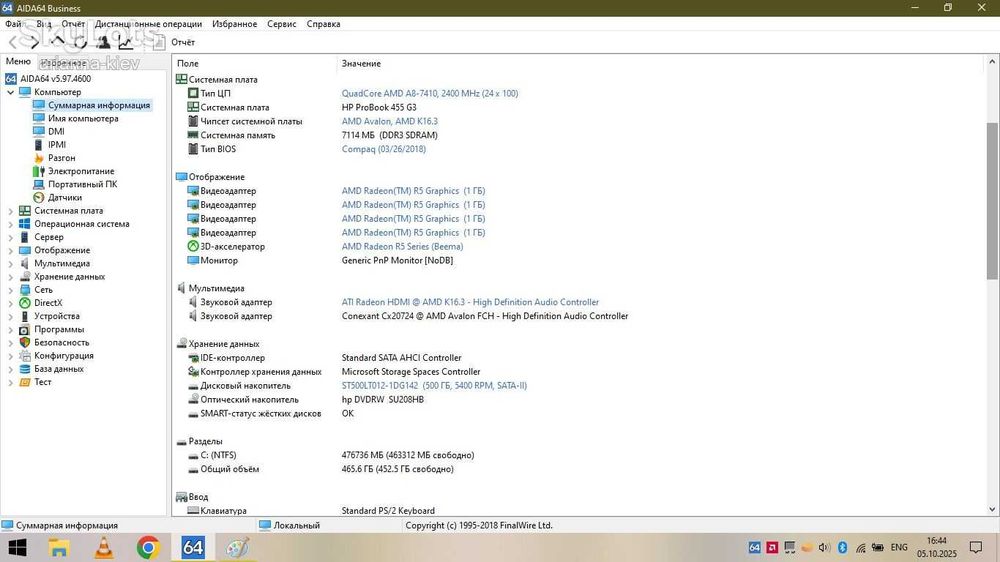Image resolution: width=1000 pixels, height=562 pixels.
Task: Select Суммарная информация in the tree
Action: click(99, 105)
